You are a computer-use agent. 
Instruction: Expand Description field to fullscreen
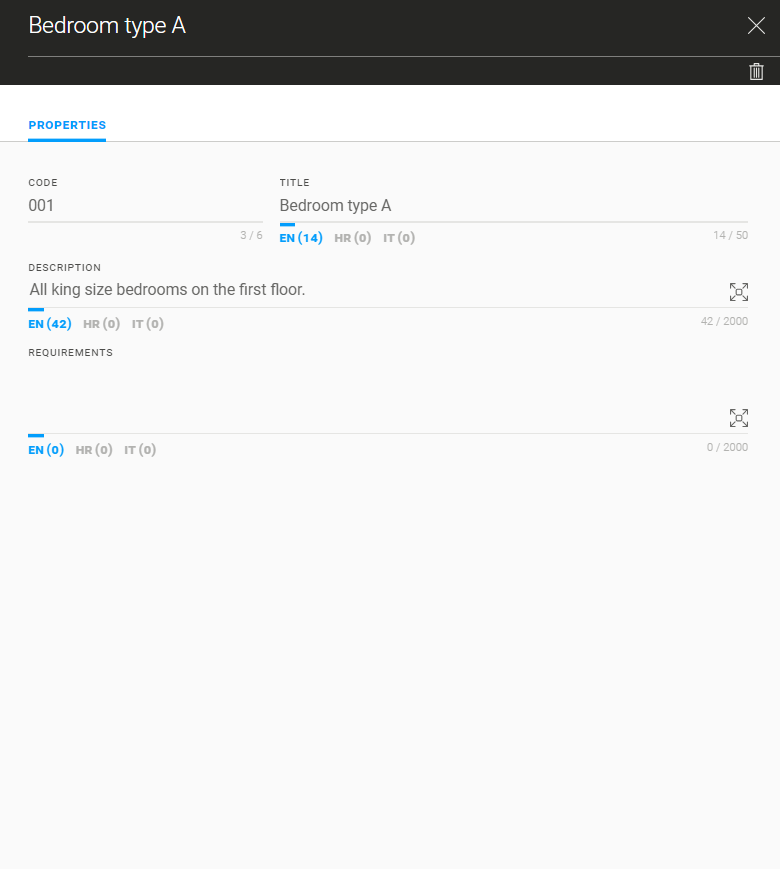tap(738, 292)
